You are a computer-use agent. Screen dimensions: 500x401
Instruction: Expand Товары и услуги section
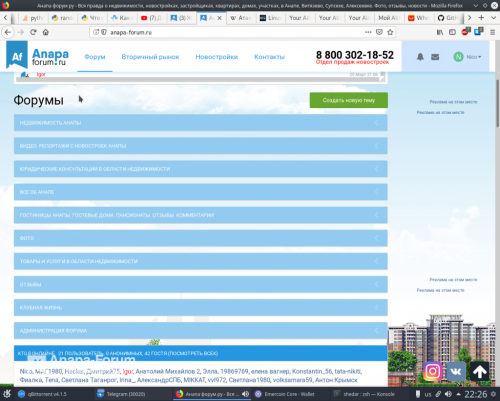201,261
